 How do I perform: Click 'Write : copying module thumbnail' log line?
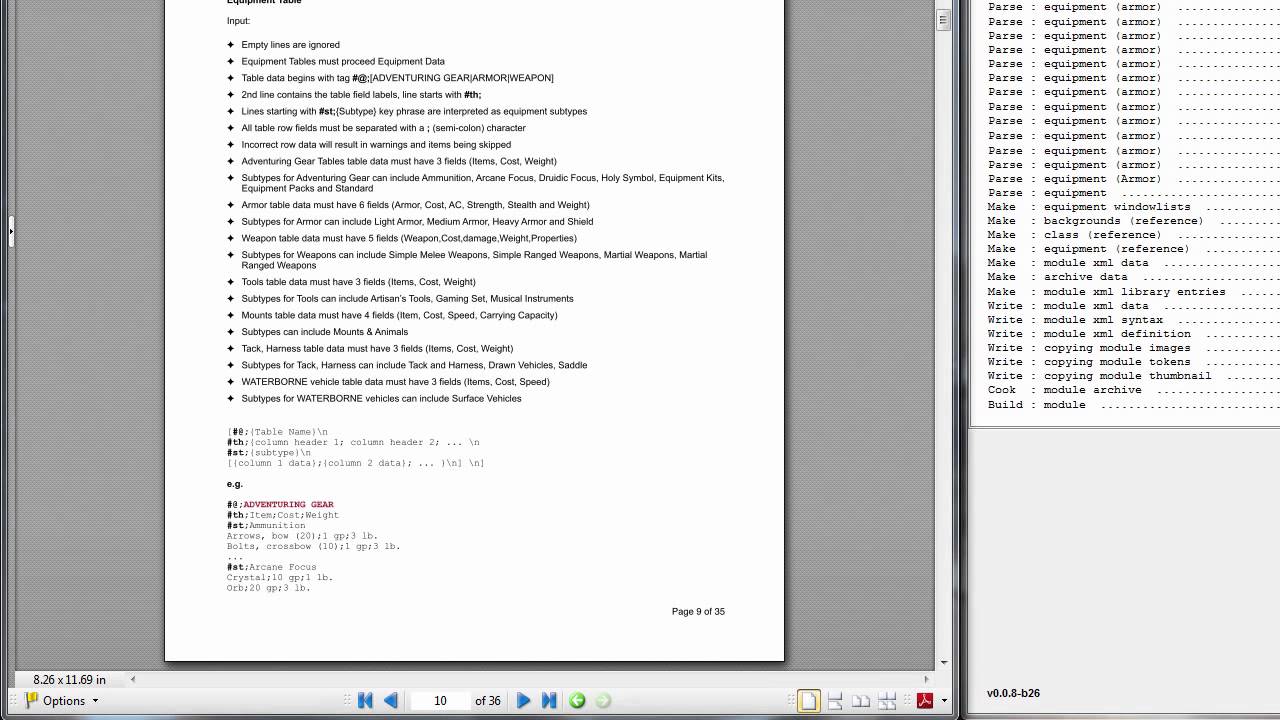tap(1099, 376)
